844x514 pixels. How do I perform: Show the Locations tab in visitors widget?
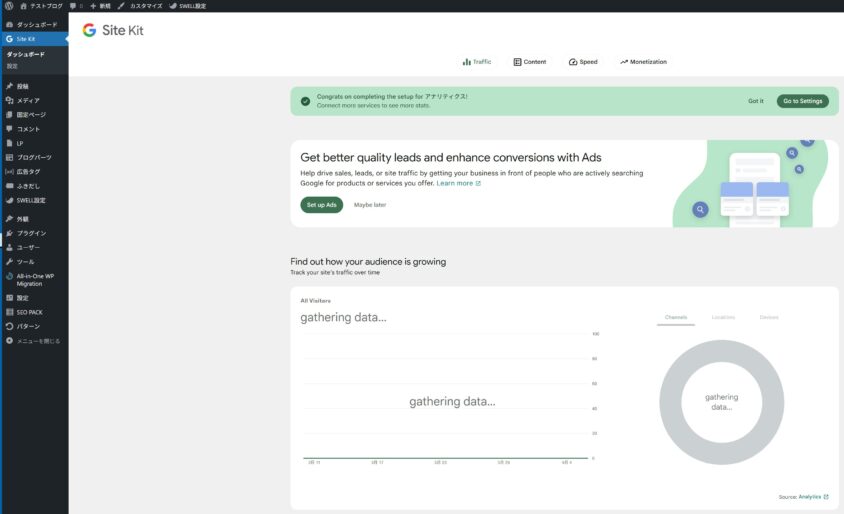point(723,317)
